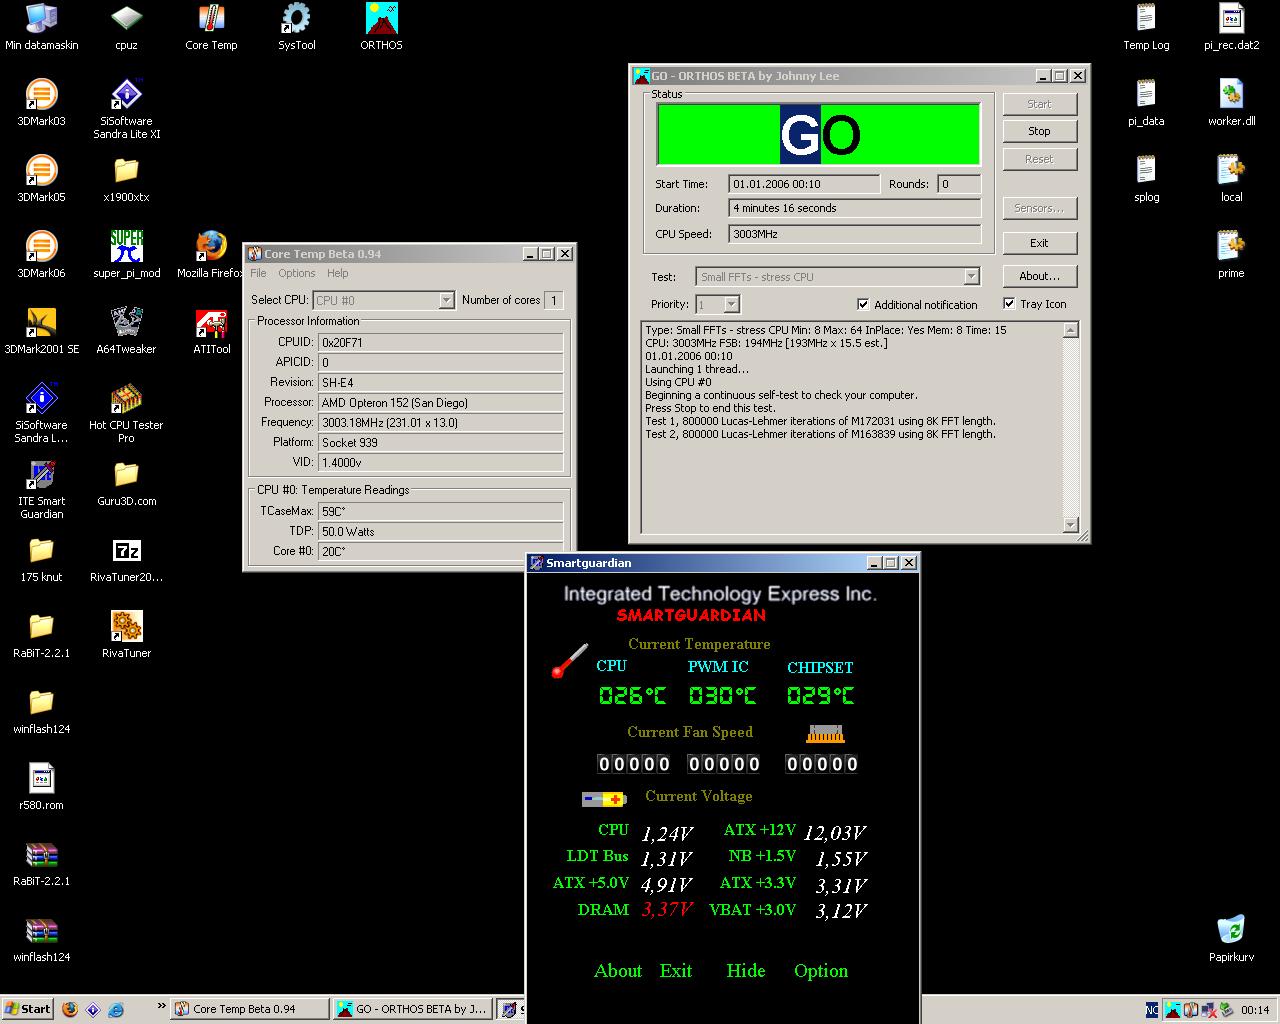Screen dimensions: 1280x1024
Task: Select the r580.rom file icon
Action: 41,787
